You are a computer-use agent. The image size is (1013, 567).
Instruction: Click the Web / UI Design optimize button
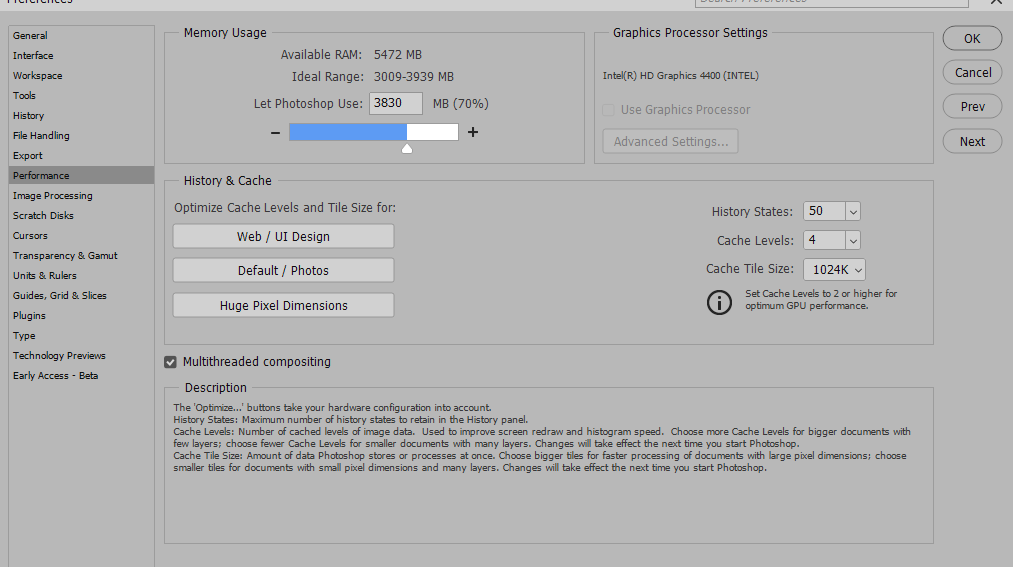click(x=284, y=236)
